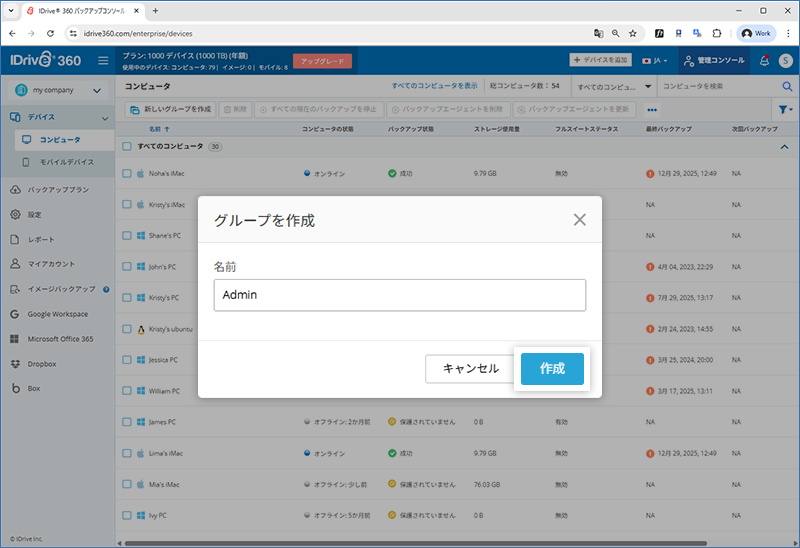Select the checkbox for Noha's iMac

point(127,174)
